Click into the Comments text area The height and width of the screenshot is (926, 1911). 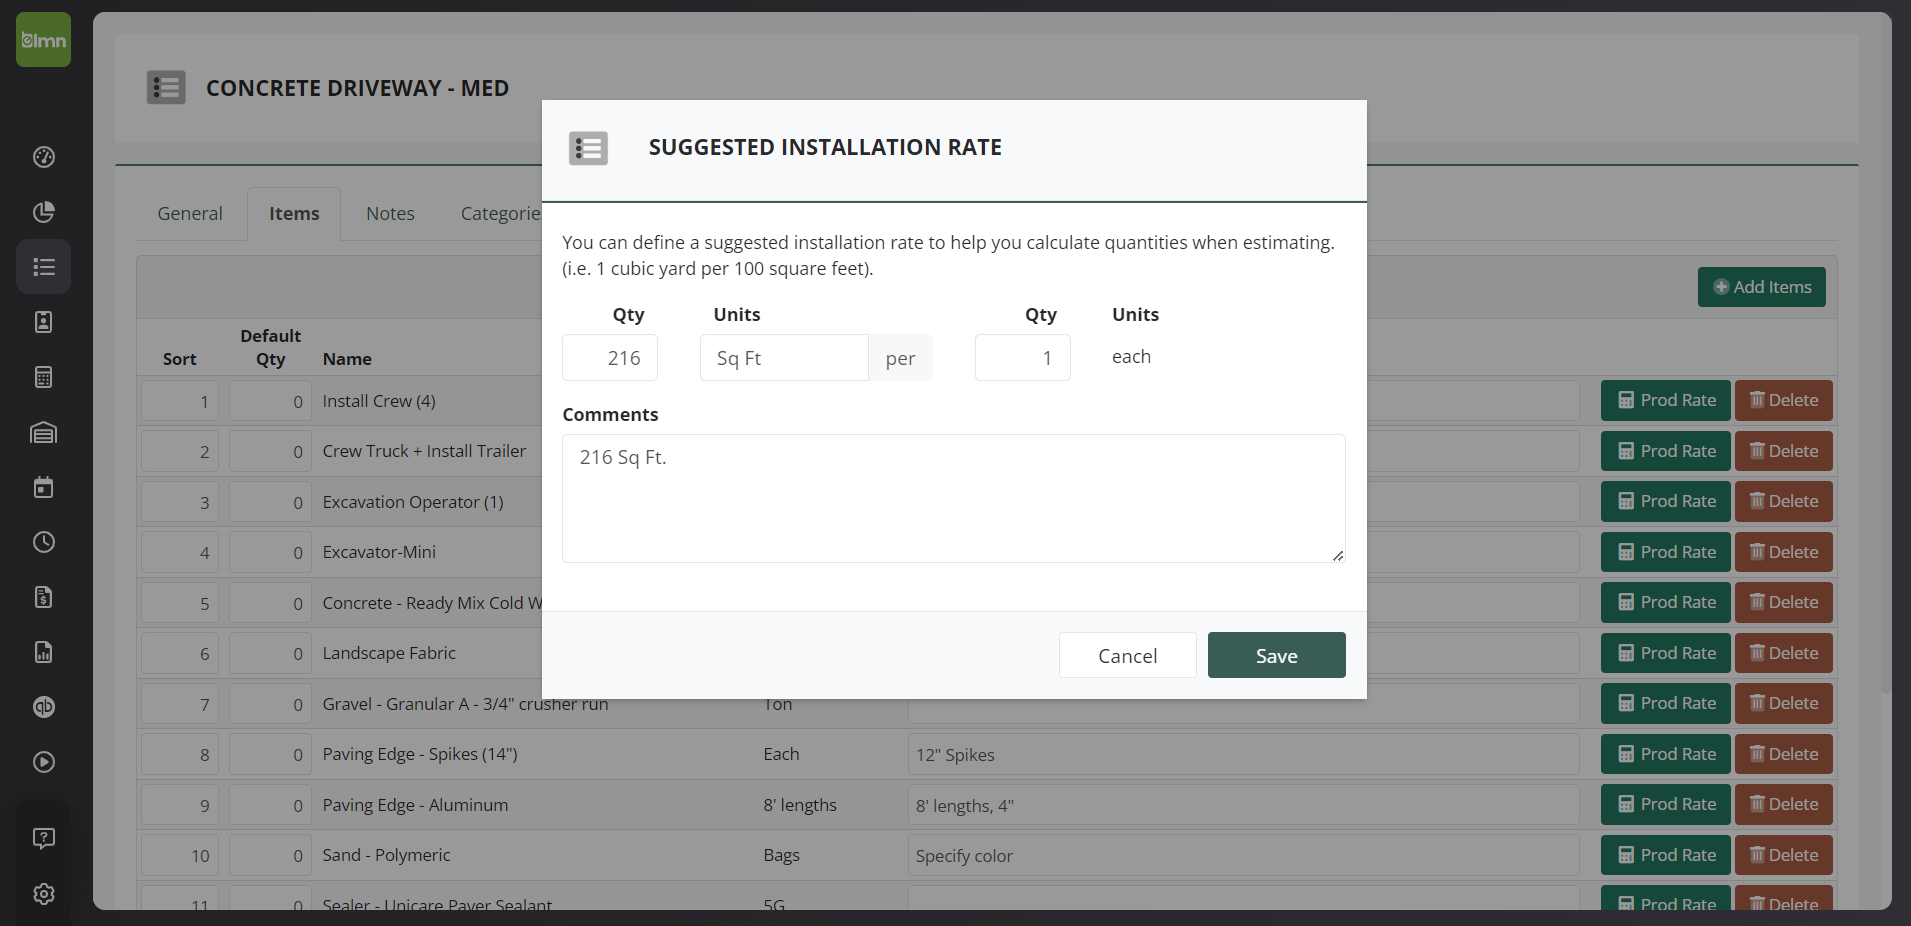tap(953, 498)
